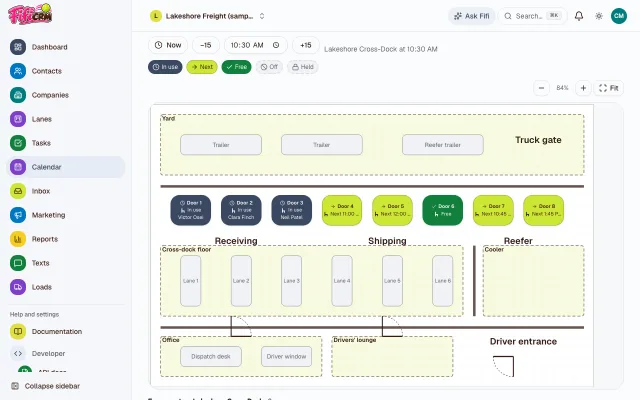
Task: Select Lane 3 on the cross-dock floor
Action: point(291,281)
